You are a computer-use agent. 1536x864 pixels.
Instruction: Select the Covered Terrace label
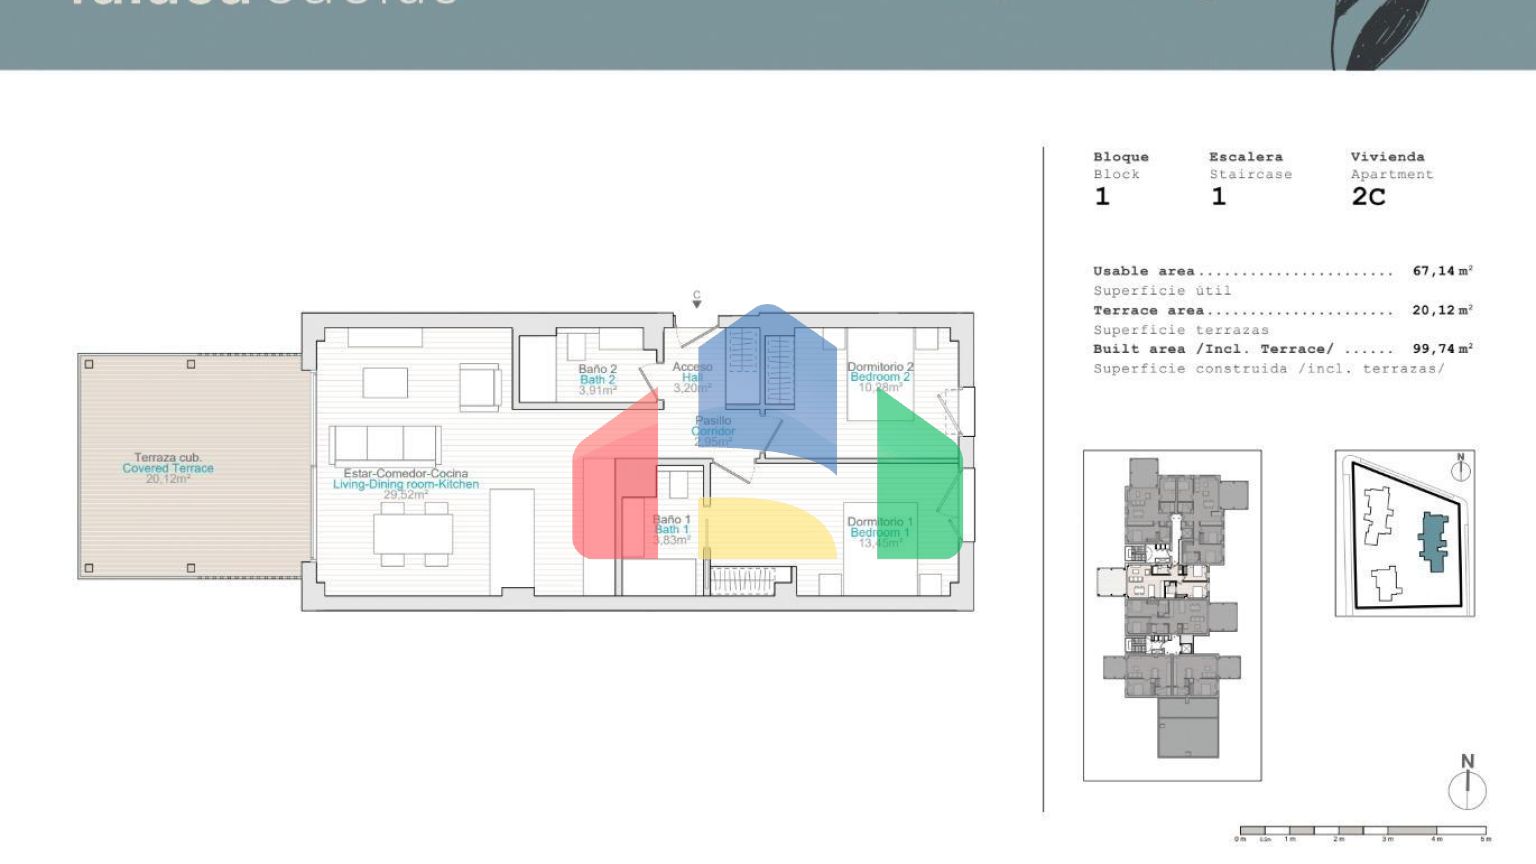click(x=168, y=468)
